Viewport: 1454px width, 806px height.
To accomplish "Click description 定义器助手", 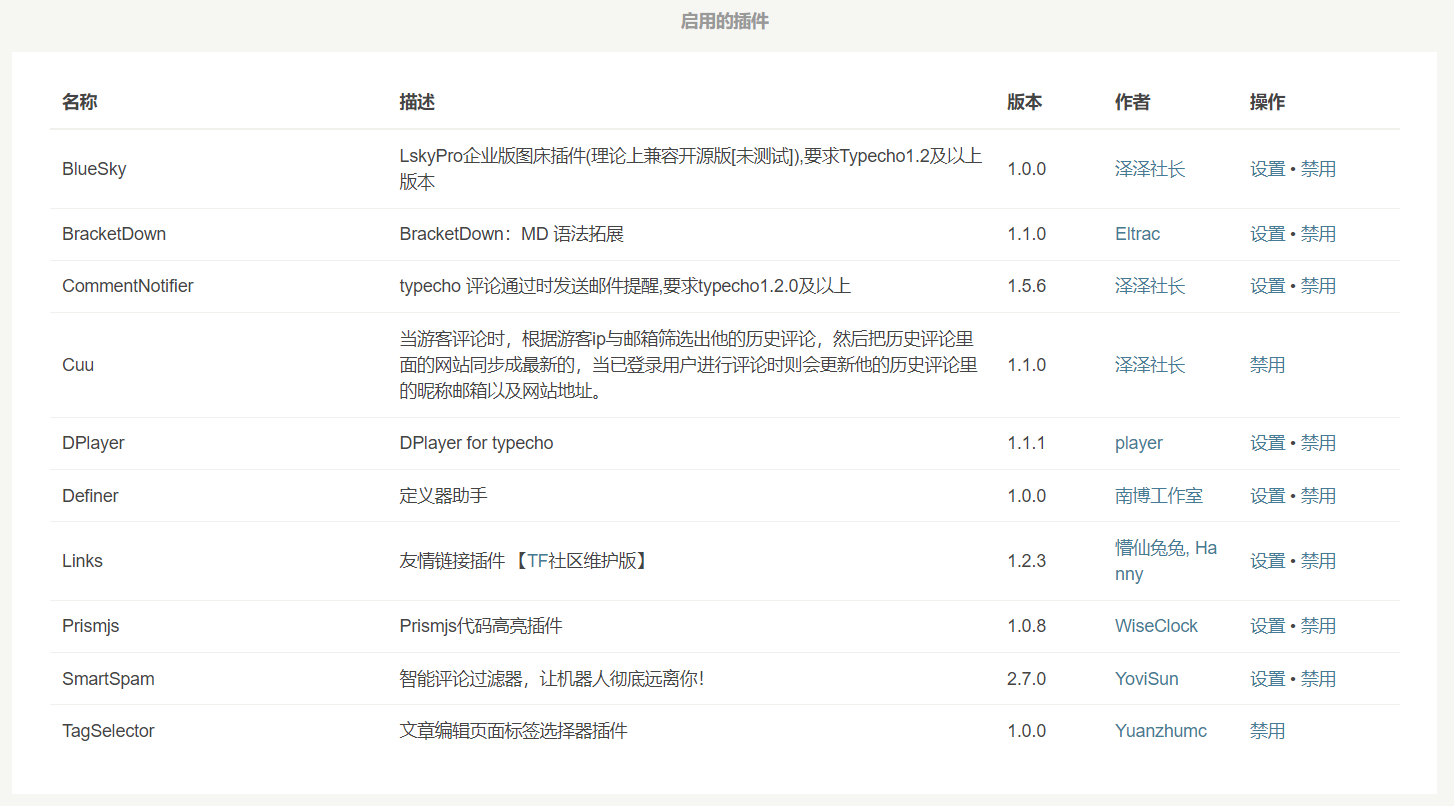I will 443,496.
